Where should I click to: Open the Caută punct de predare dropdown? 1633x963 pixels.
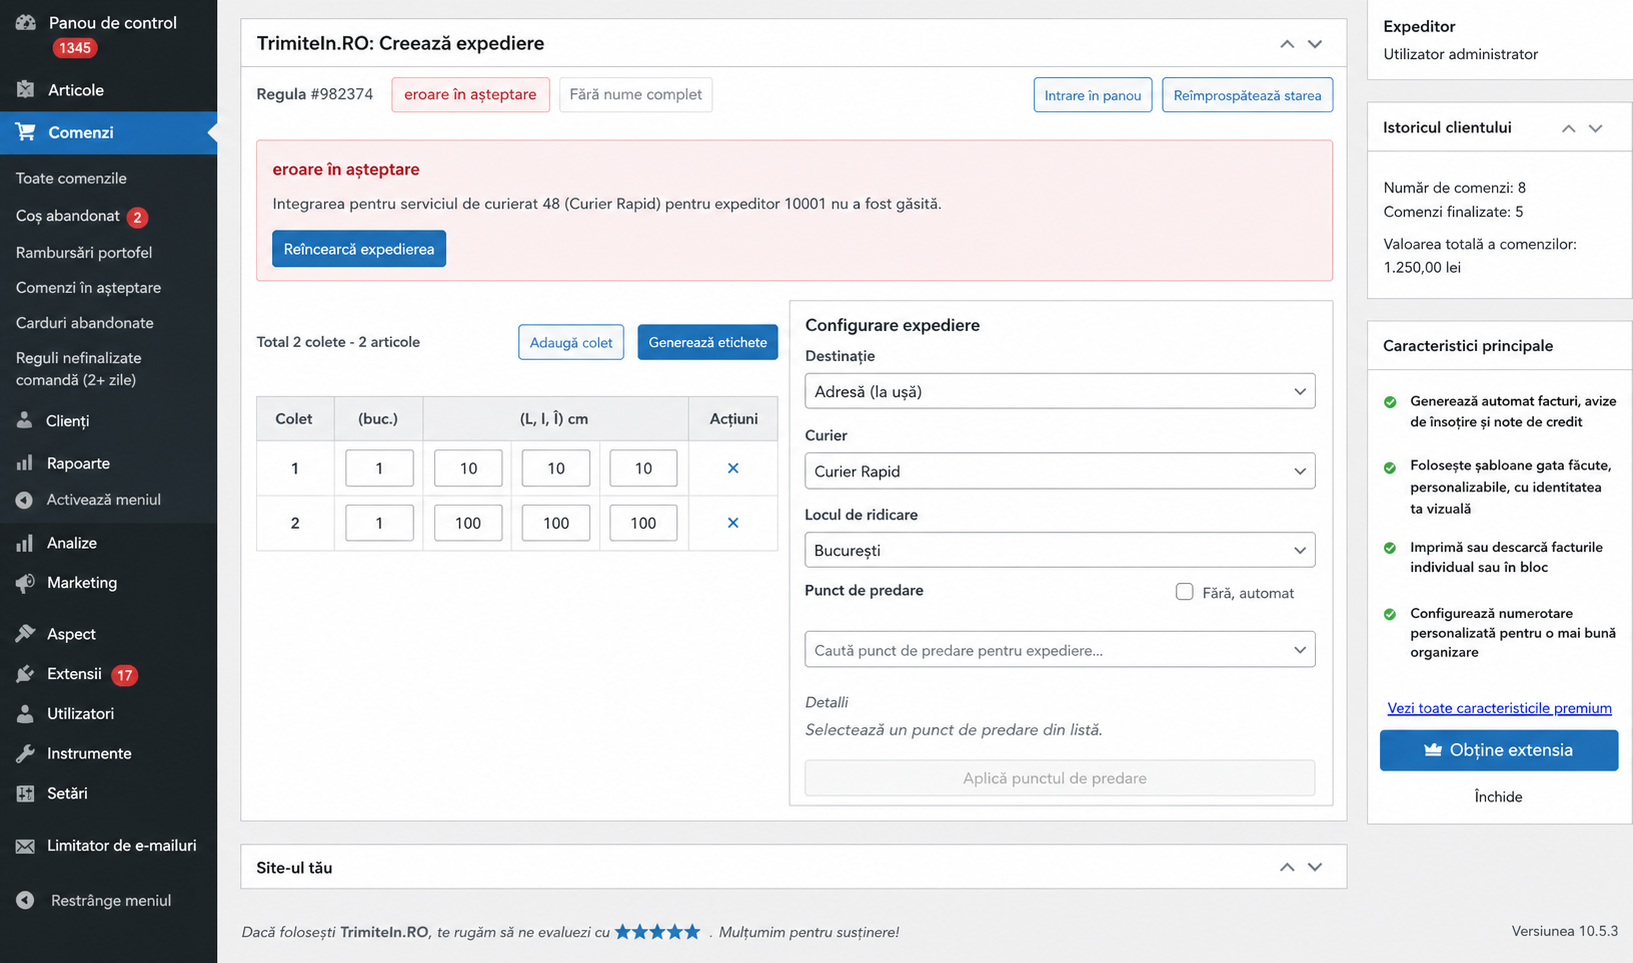pyautogui.click(x=1059, y=650)
